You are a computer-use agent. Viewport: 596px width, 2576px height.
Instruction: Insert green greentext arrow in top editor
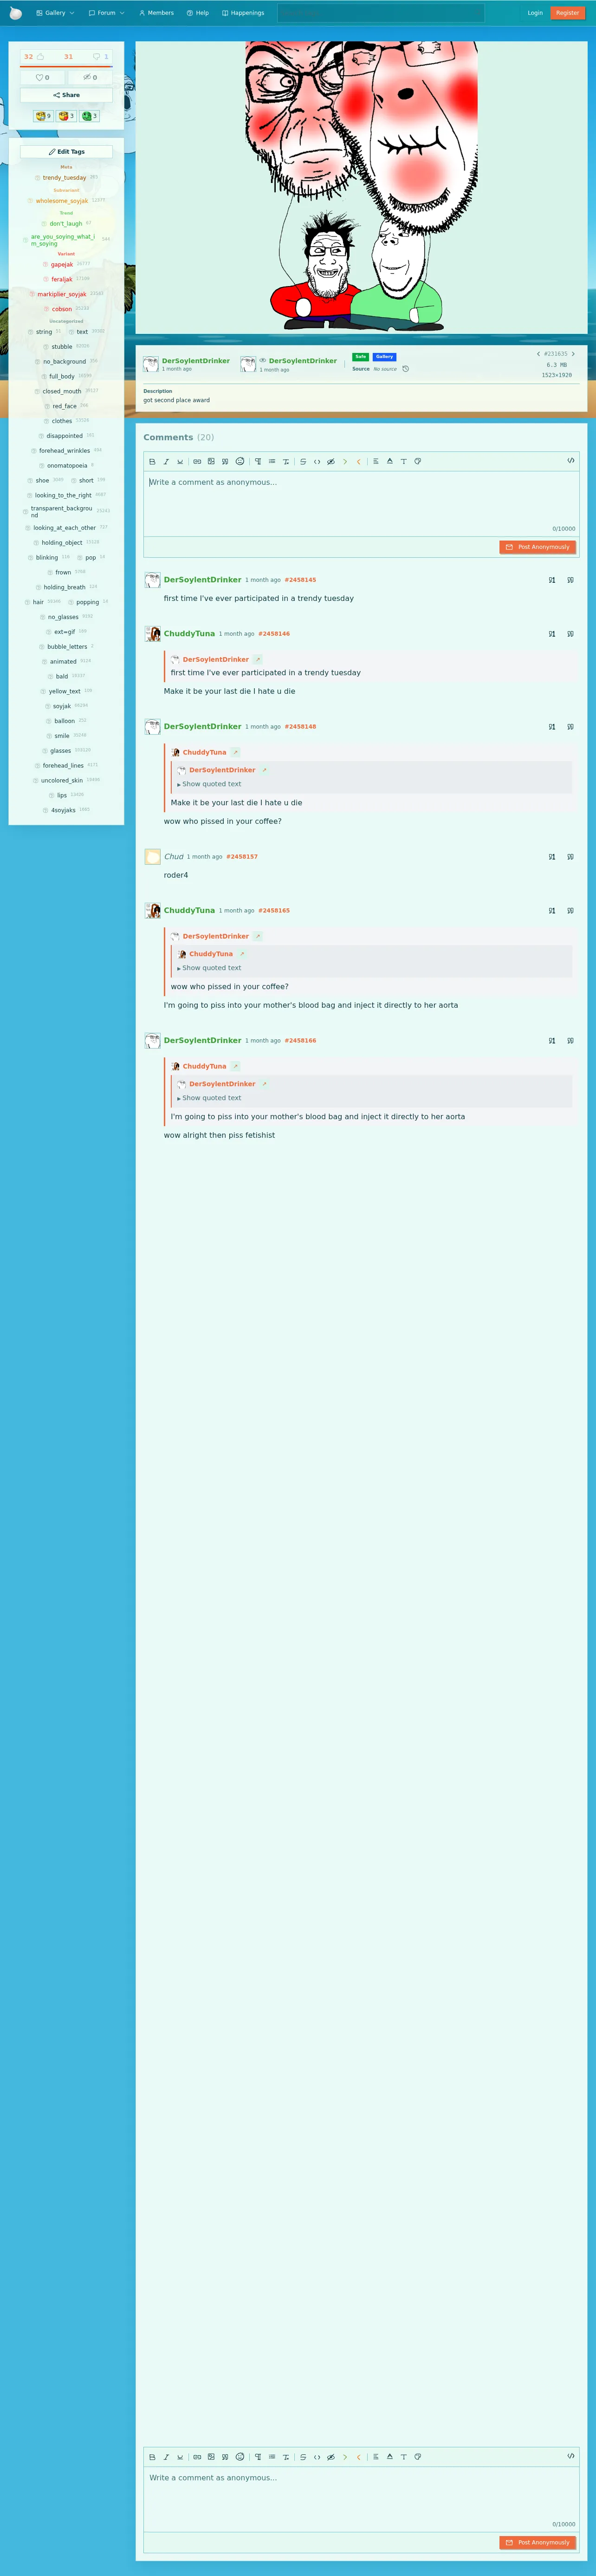pos(345,461)
